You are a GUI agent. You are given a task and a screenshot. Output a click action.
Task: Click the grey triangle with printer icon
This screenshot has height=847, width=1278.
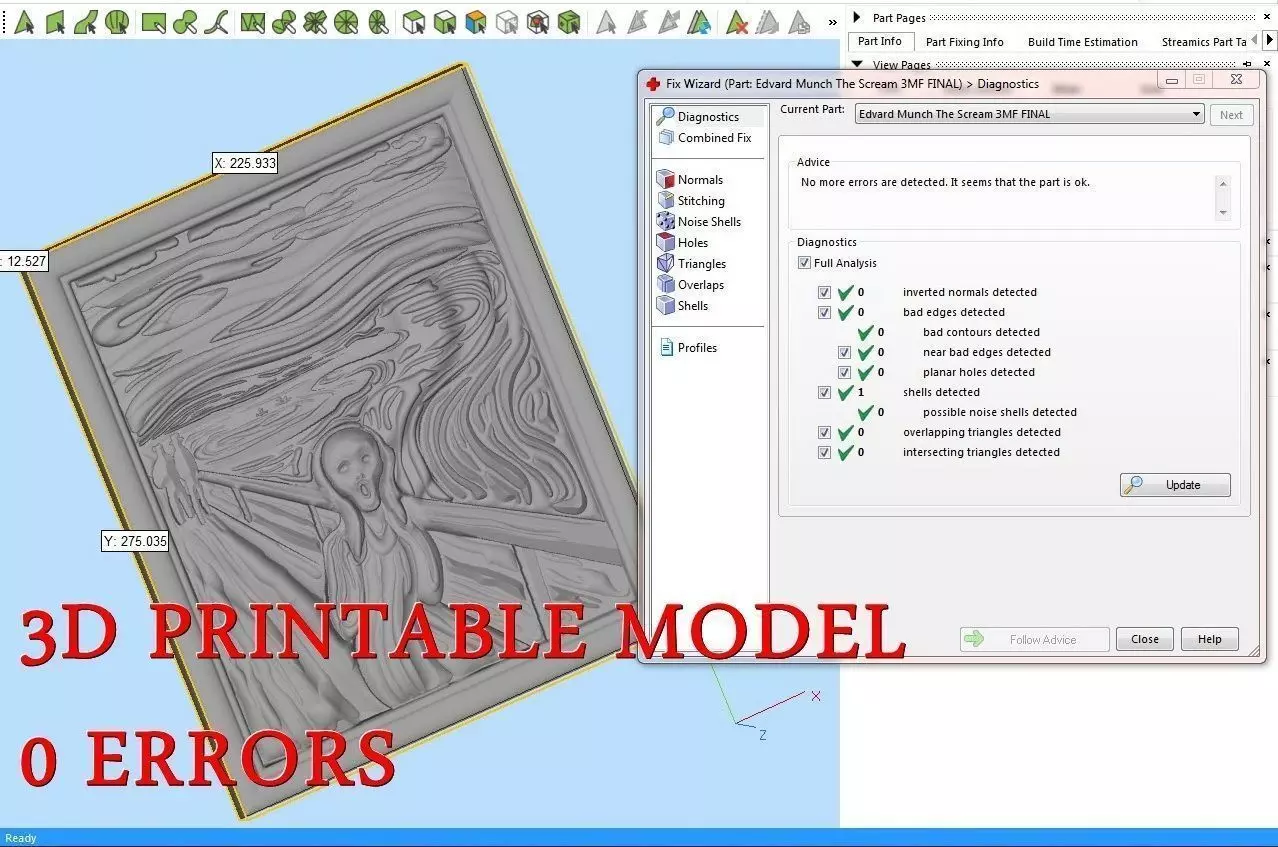[798, 21]
